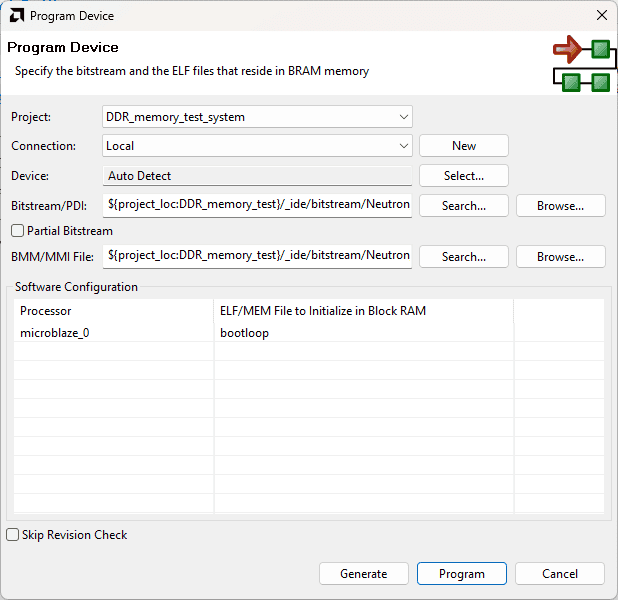Enable the Partial Bitstream checkbox

click(18, 231)
